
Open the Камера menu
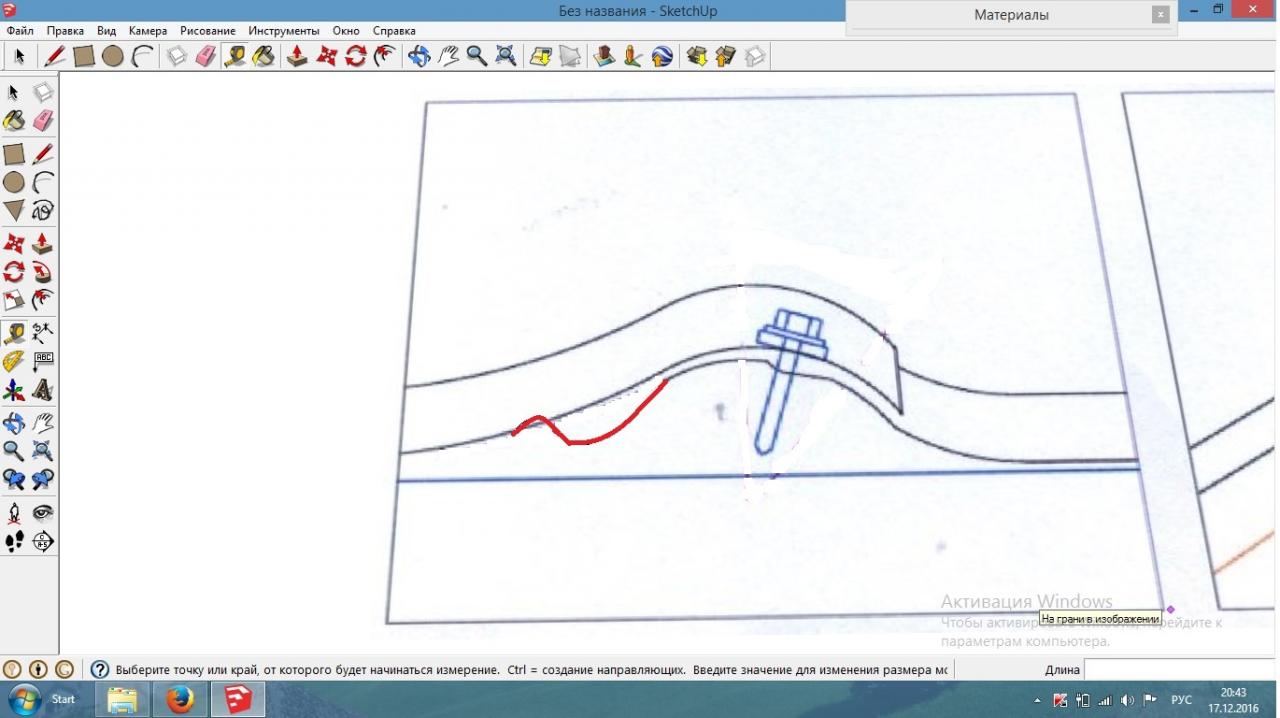pyautogui.click(x=148, y=31)
